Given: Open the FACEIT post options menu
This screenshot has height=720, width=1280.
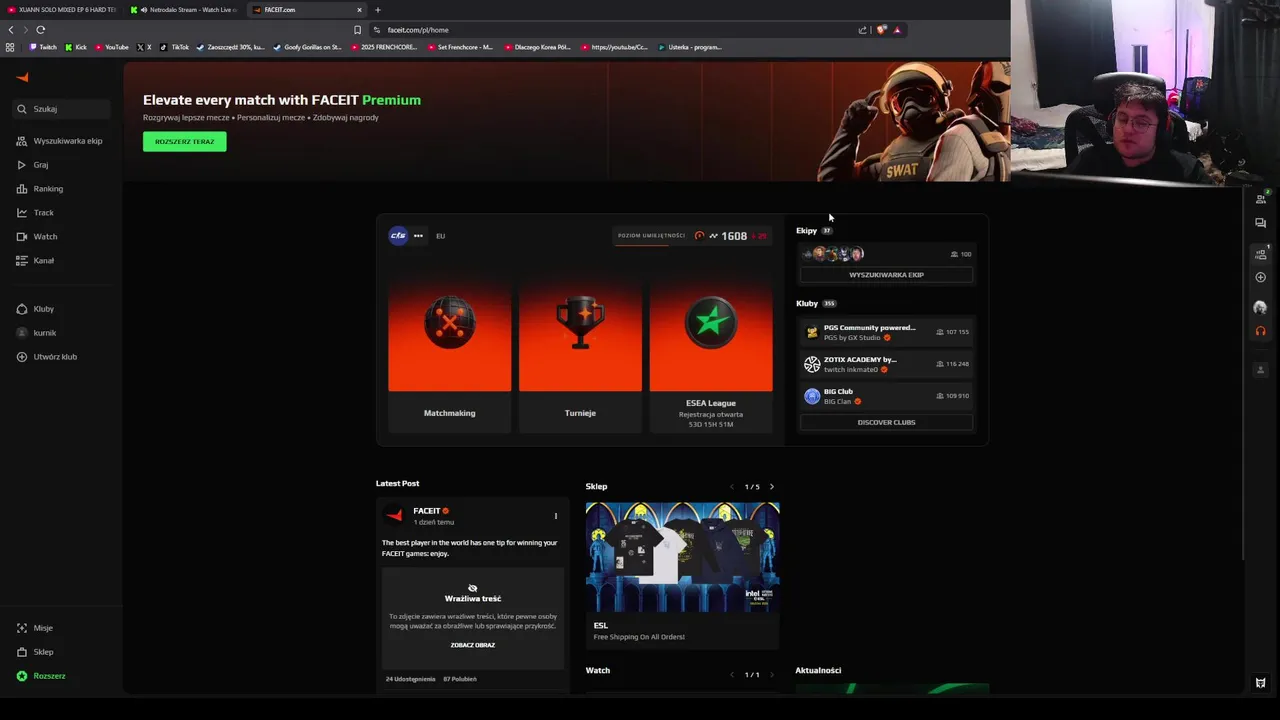Looking at the screenshot, I should pyautogui.click(x=556, y=516).
